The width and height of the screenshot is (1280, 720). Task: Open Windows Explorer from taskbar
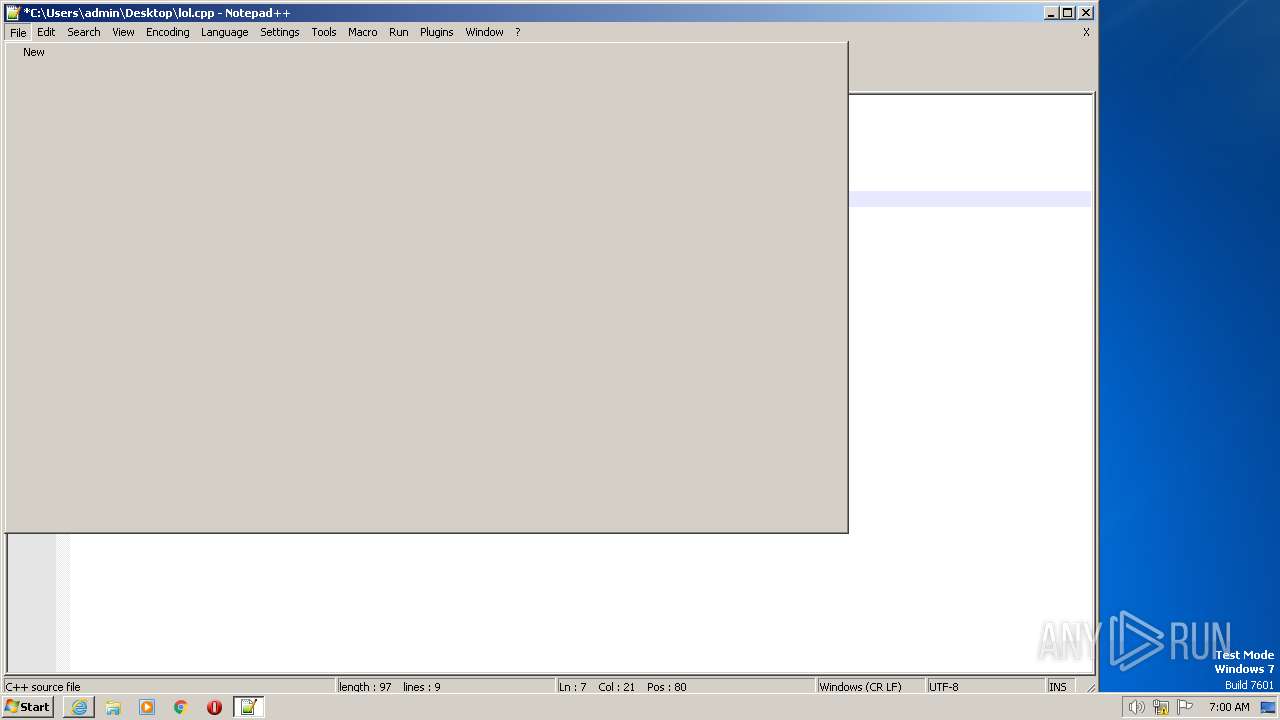(113, 707)
